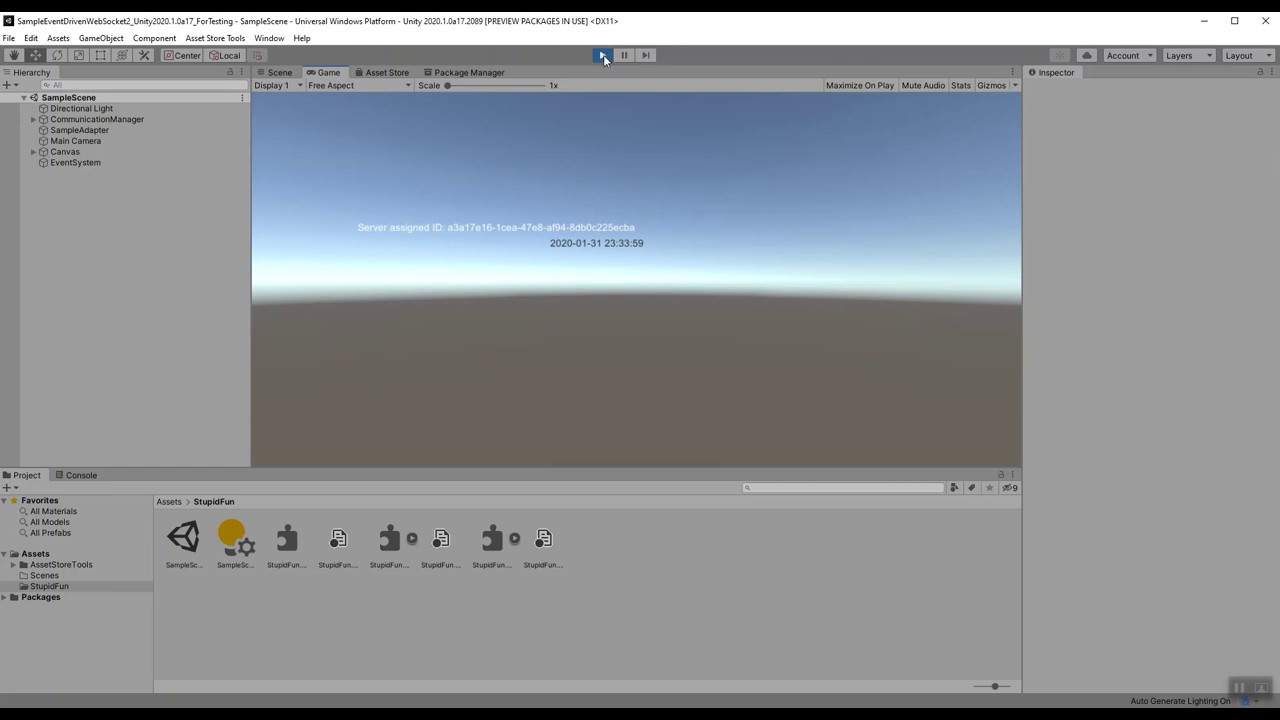Screen dimensions: 1280x720
Task: Toggle Mute Audio in Game view
Action: pos(923,85)
